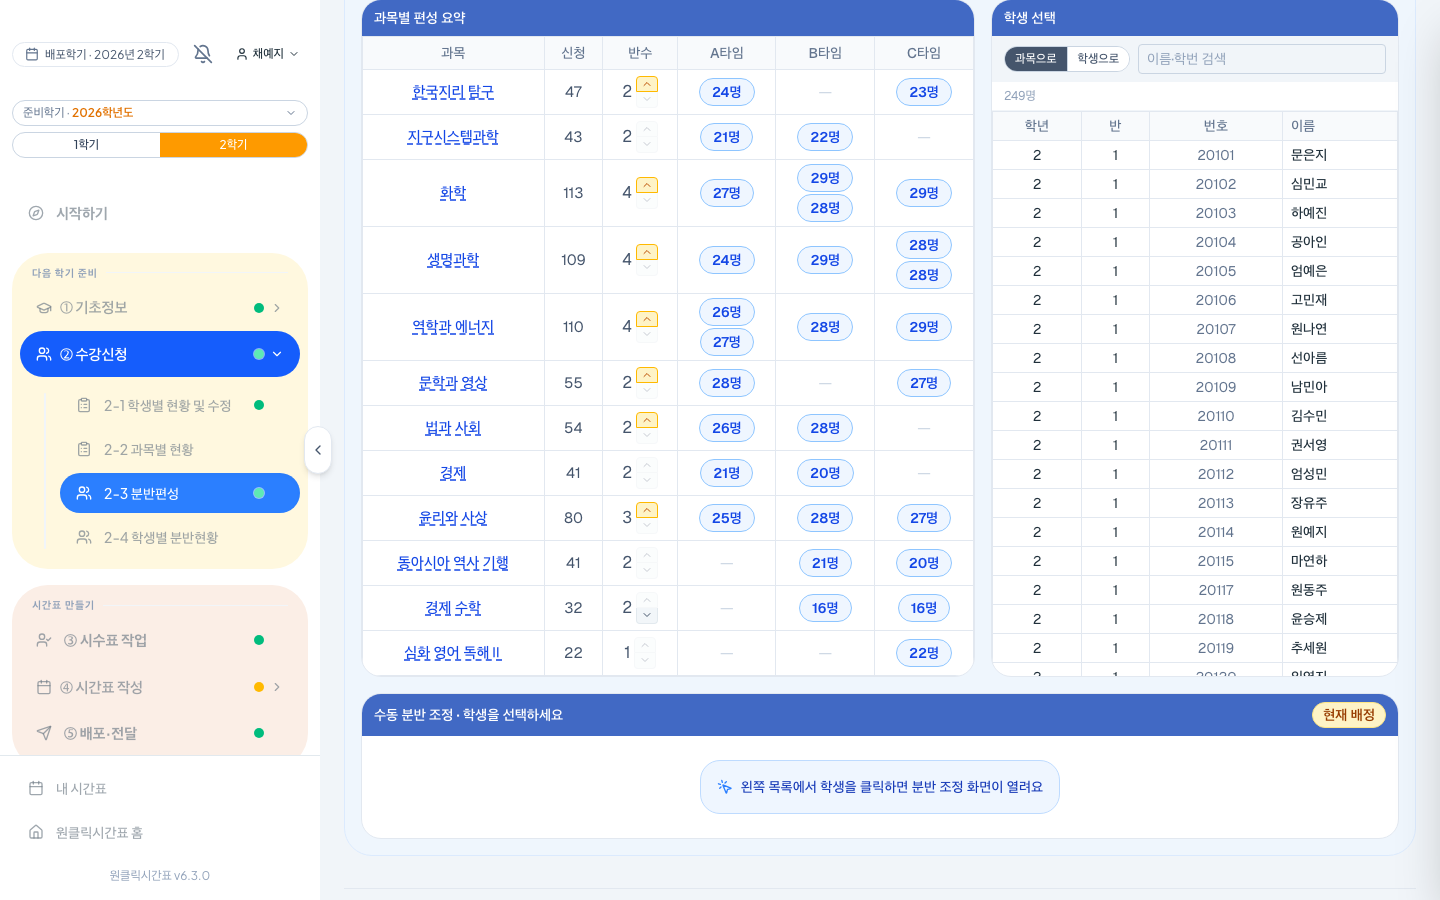The image size is (1440, 900).
Task: Click the 2-3 분반편성 people icon
Action: [x=84, y=493]
